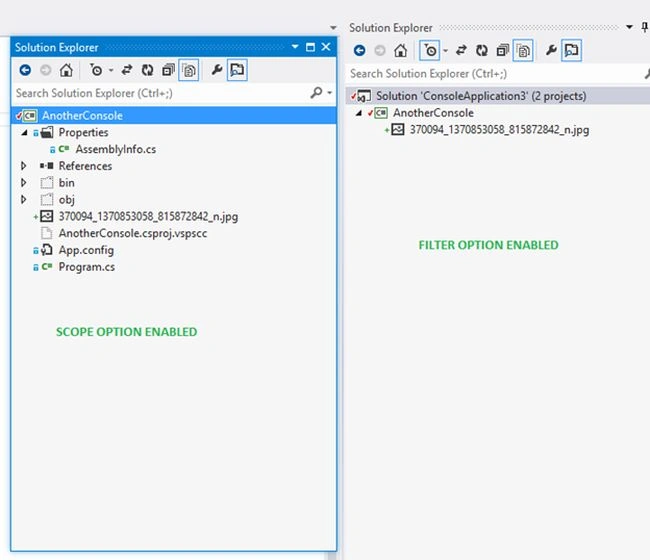
Task: Click Refresh icon in left Solution Explorer
Action: pyautogui.click(x=147, y=70)
